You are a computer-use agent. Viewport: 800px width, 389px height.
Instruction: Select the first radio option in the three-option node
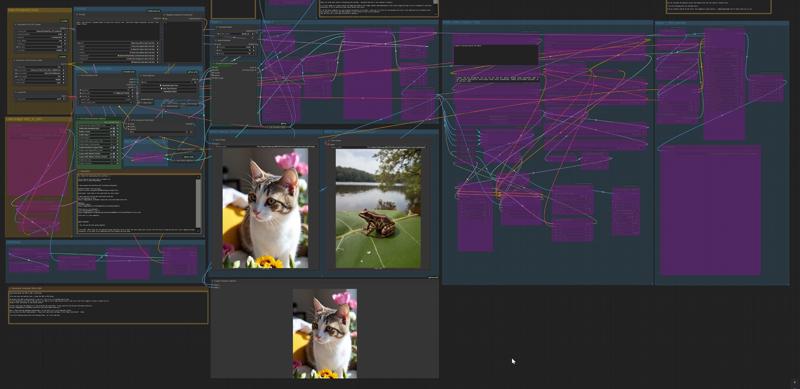pyautogui.click(x=161, y=85)
